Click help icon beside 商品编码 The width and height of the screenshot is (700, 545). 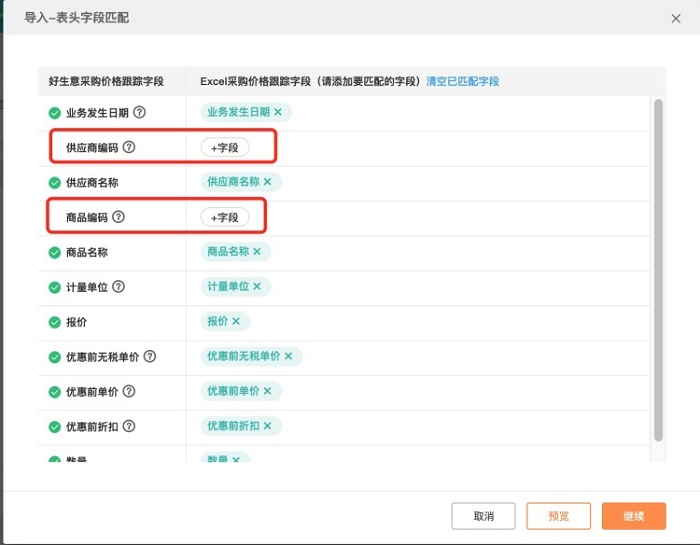click(118, 217)
